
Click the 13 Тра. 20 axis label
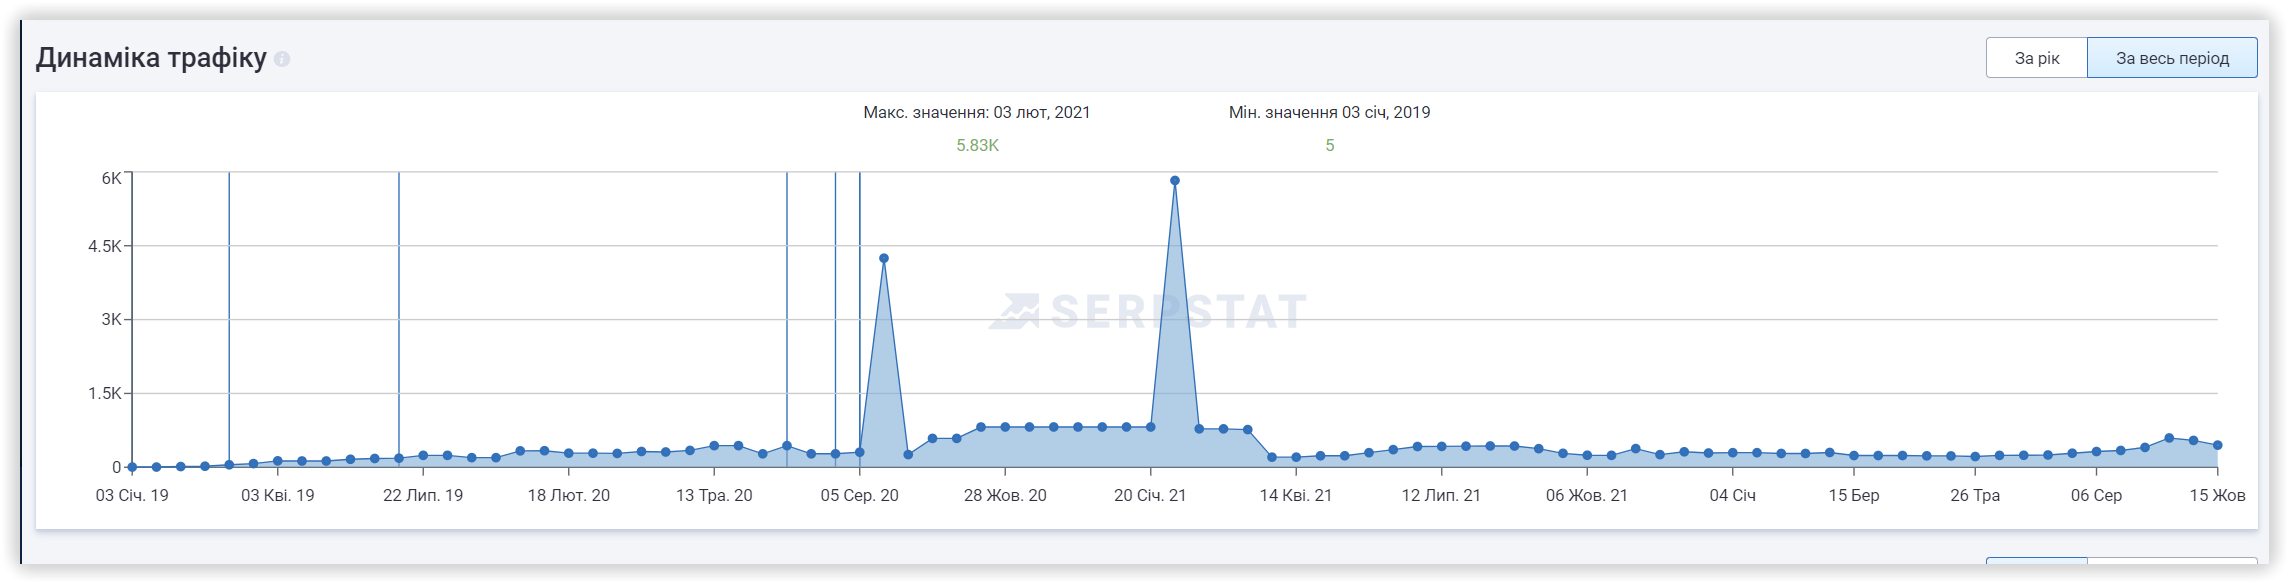click(x=714, y=495)
